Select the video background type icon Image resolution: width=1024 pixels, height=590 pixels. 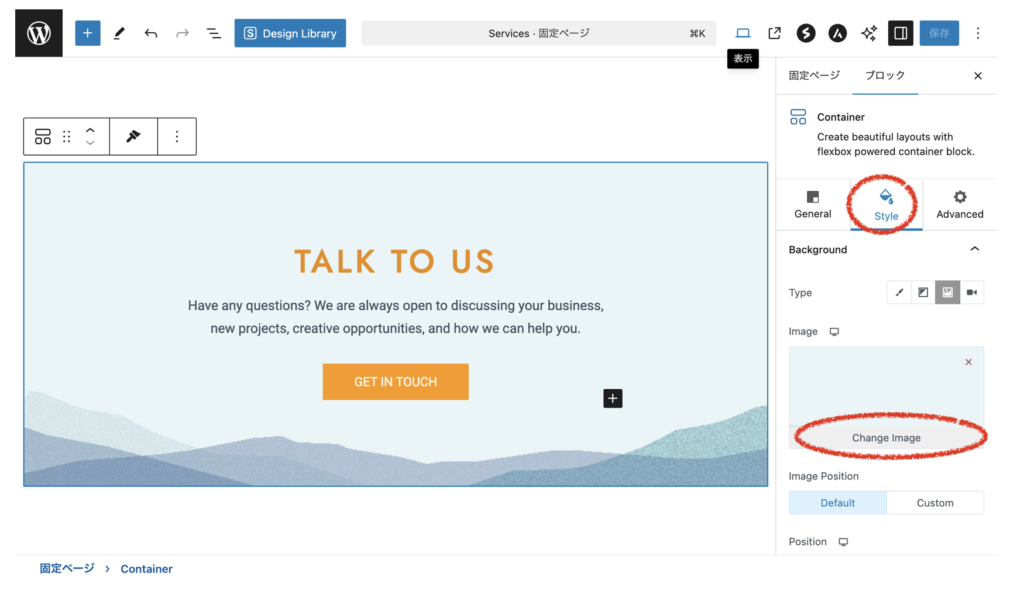(971, 293)
